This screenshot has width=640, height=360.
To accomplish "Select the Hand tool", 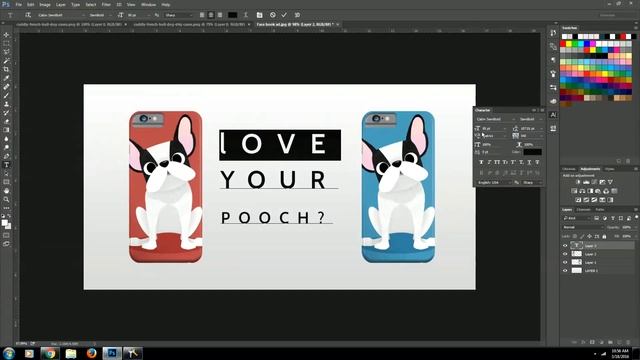I will [6, 191].
